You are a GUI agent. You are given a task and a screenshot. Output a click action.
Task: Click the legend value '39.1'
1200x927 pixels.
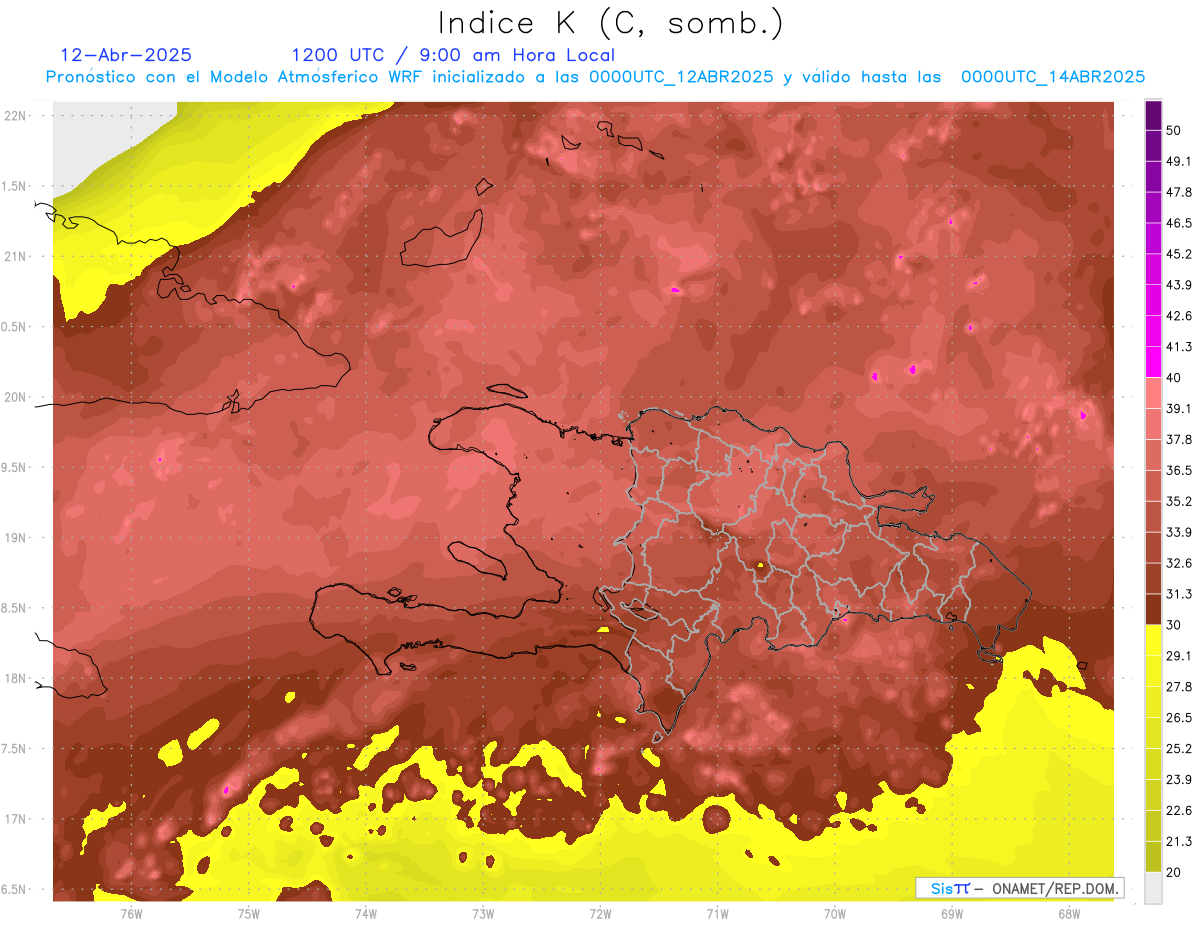point(1178,409)
